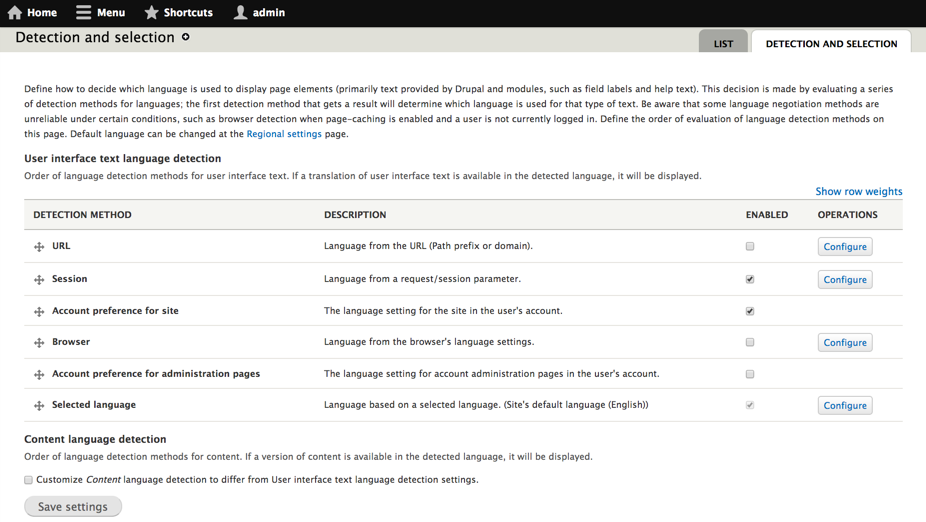Click the Session row drag handle
The height and width of the screenshot is (522, 926).
39,280
